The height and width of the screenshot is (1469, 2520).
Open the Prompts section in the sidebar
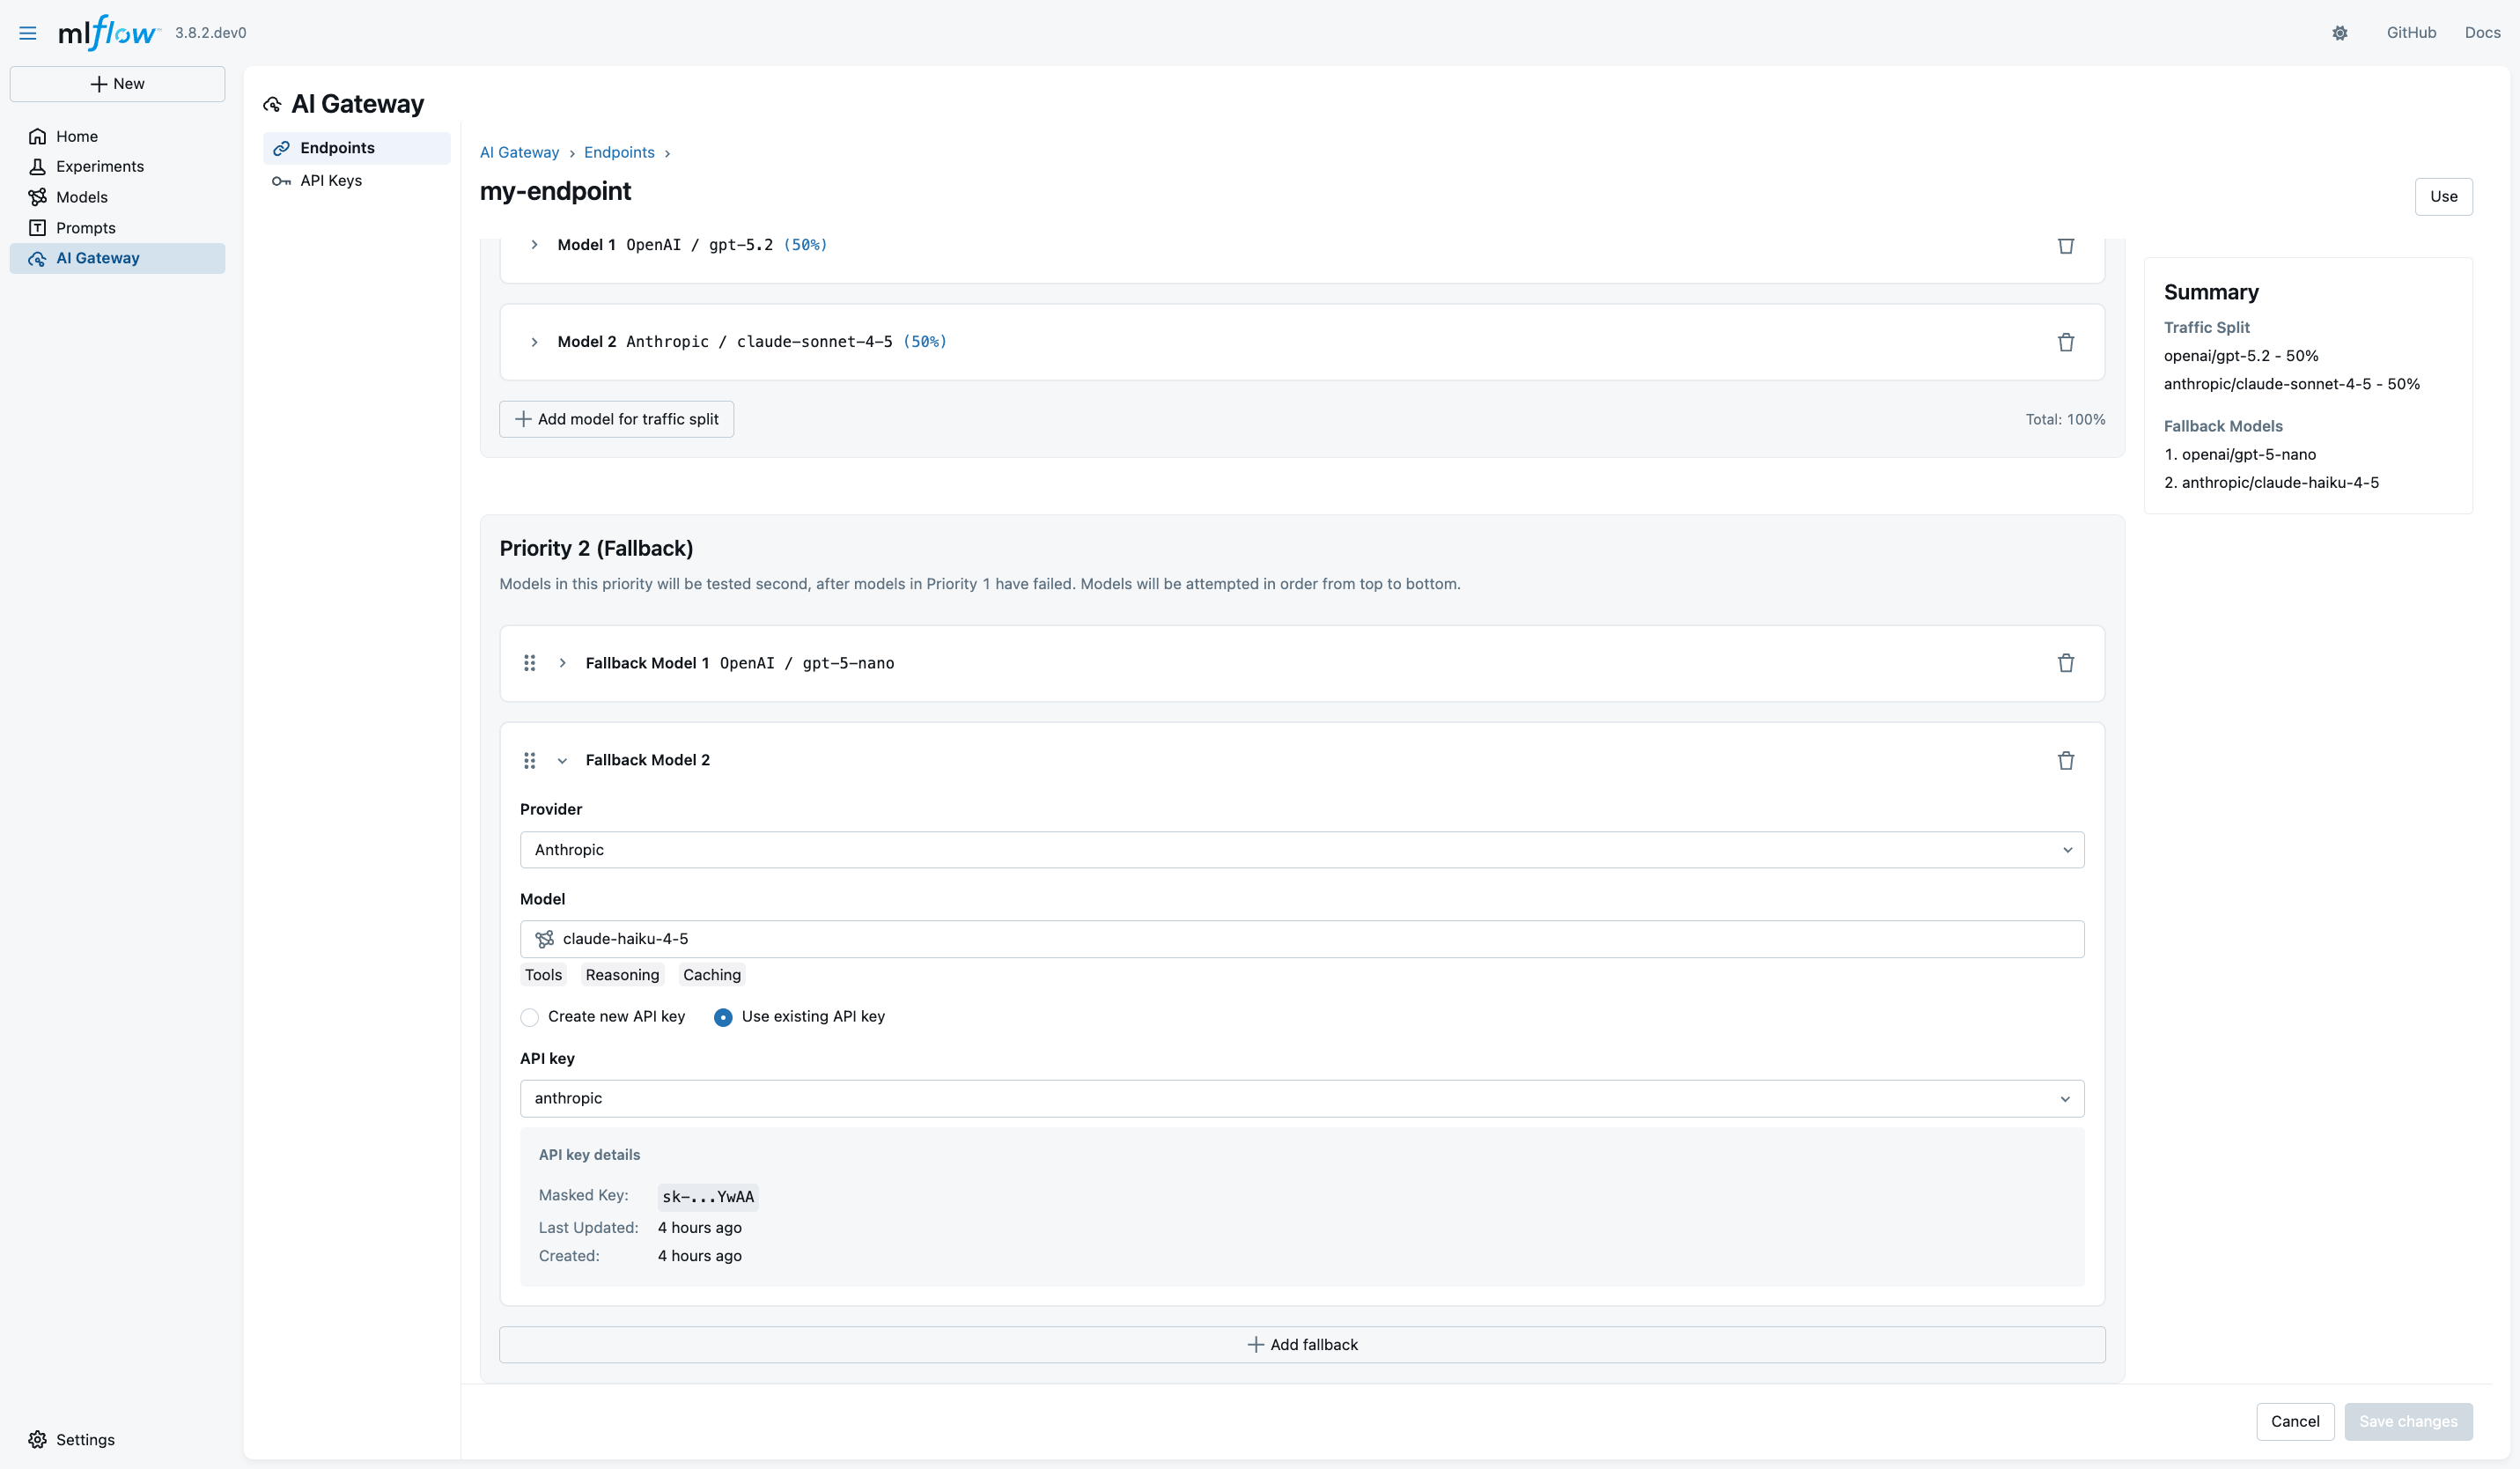[85, 227]
